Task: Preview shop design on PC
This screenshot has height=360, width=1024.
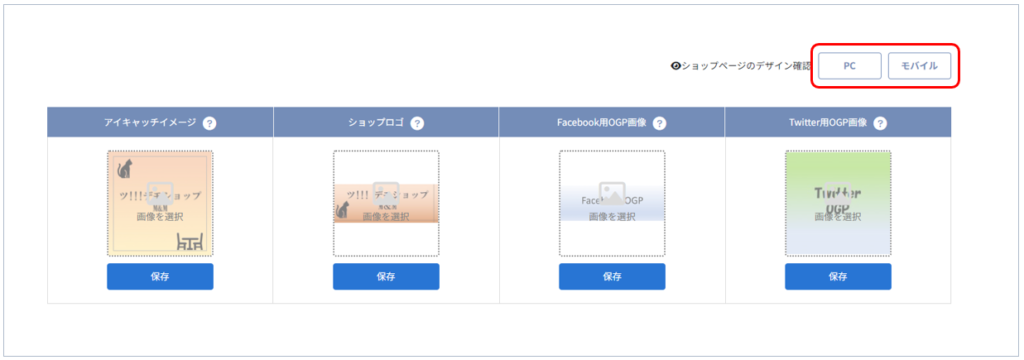Action: (850, 66)
